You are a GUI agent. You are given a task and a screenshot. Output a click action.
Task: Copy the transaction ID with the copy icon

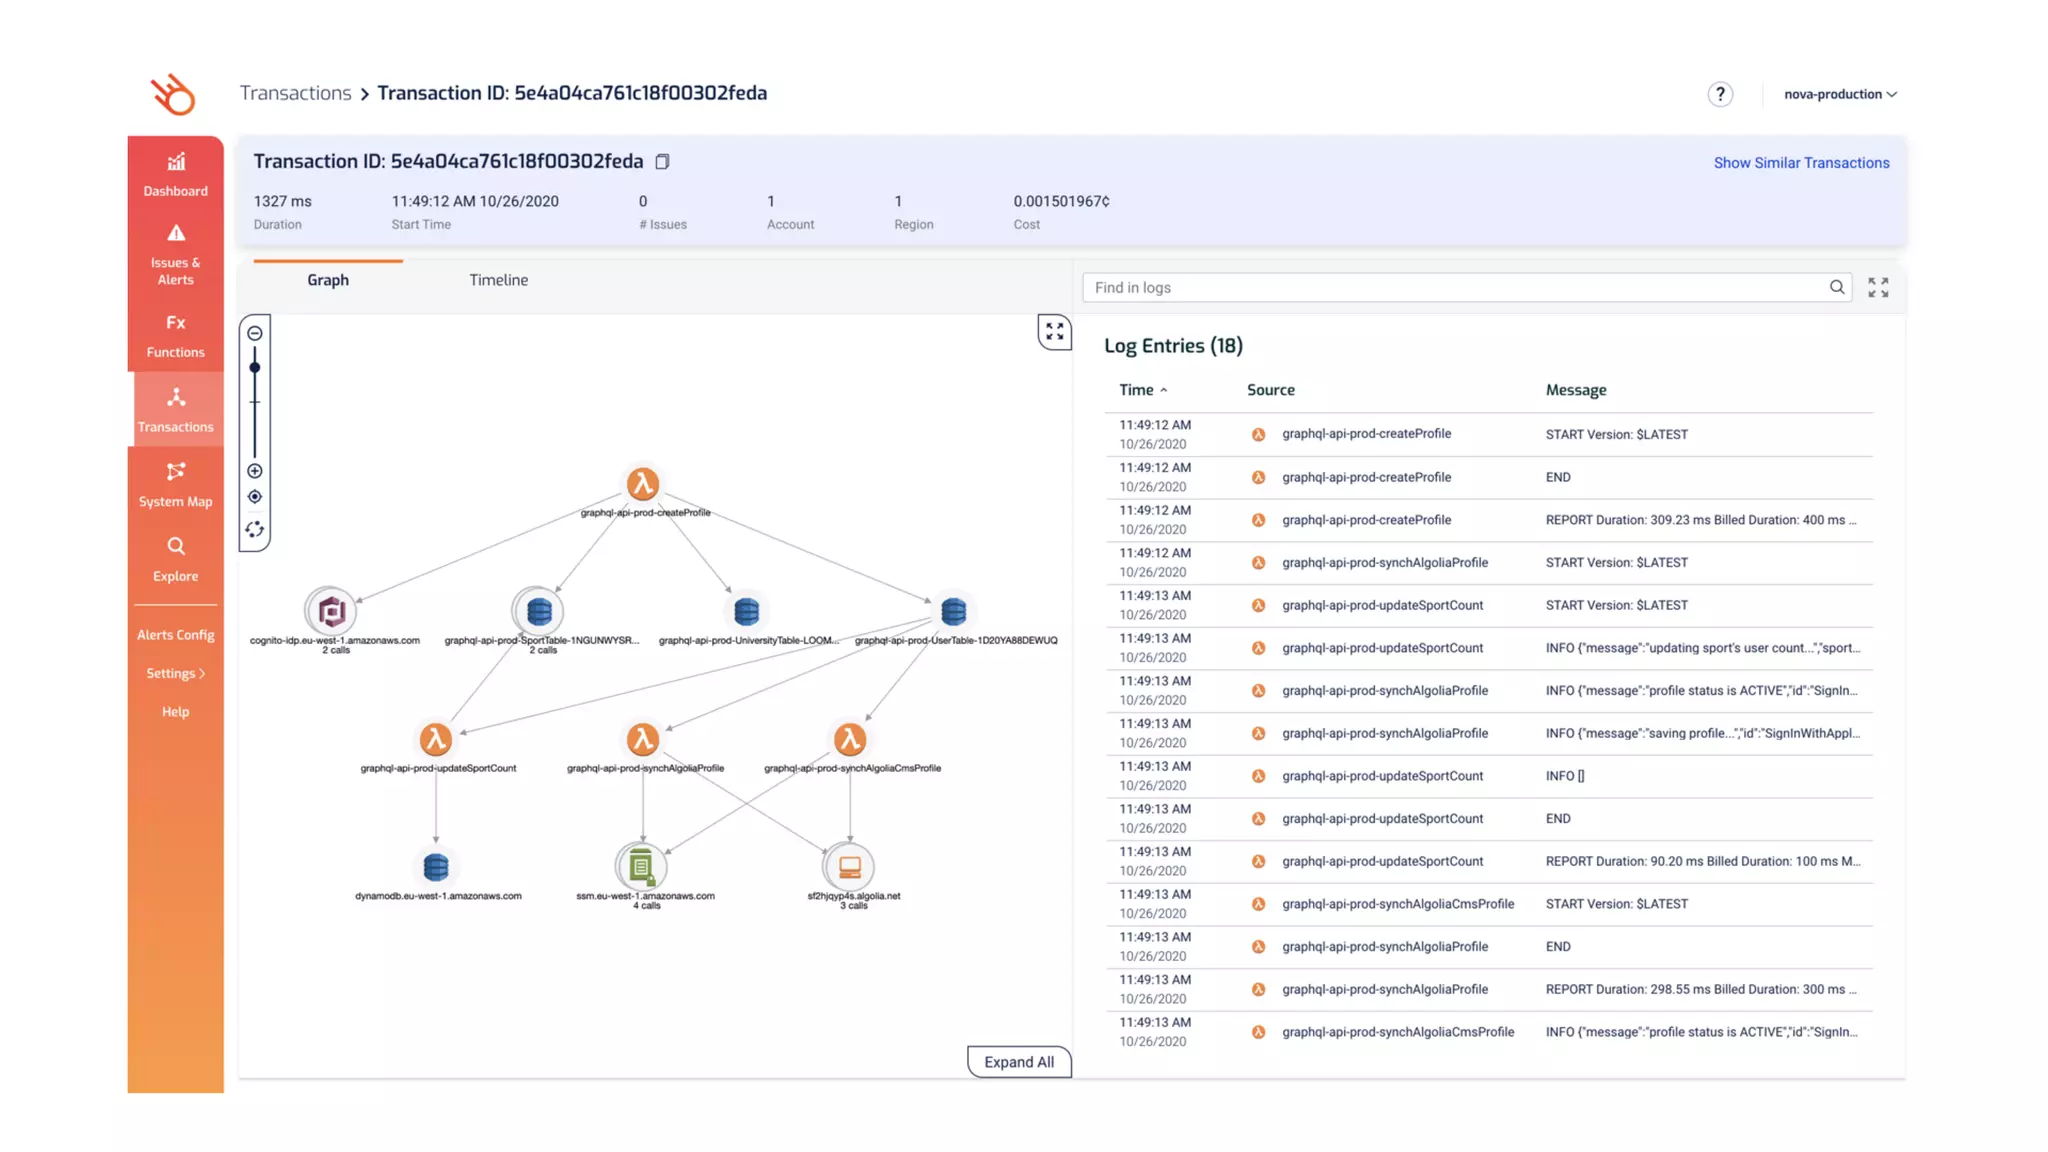tap(662, 162)
